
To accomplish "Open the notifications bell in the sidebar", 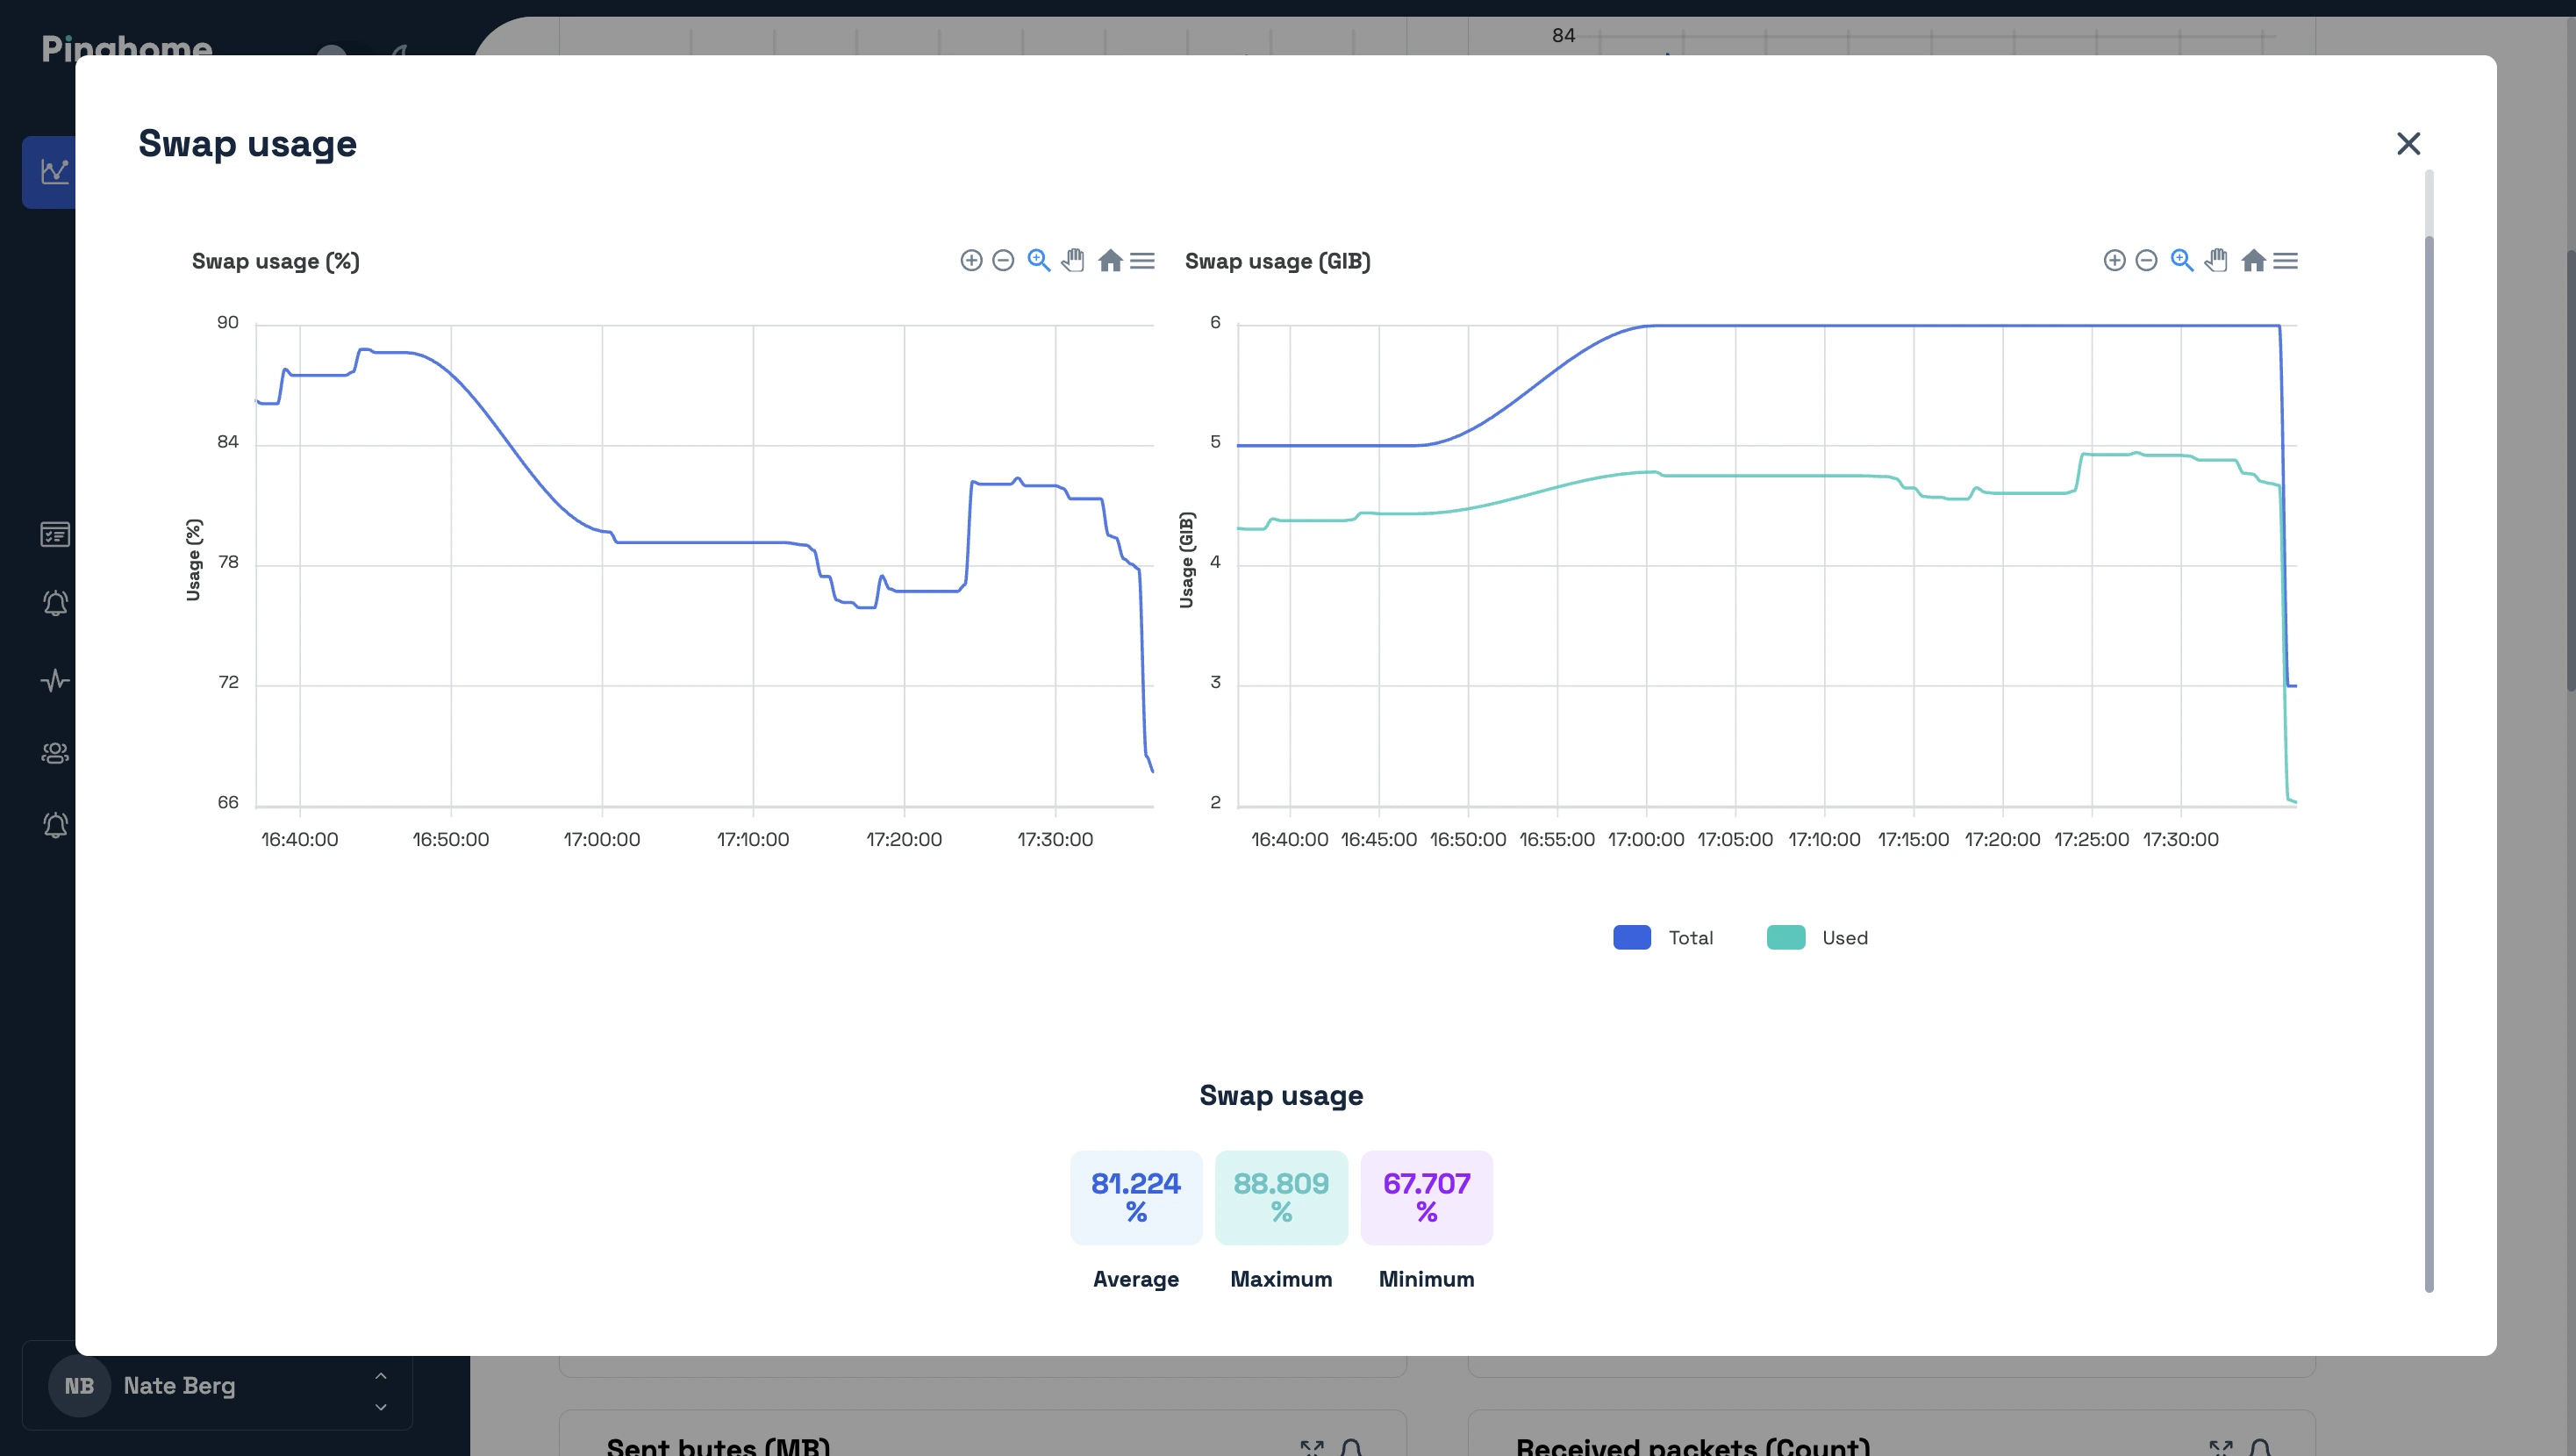I will click(x=55, y=602).
